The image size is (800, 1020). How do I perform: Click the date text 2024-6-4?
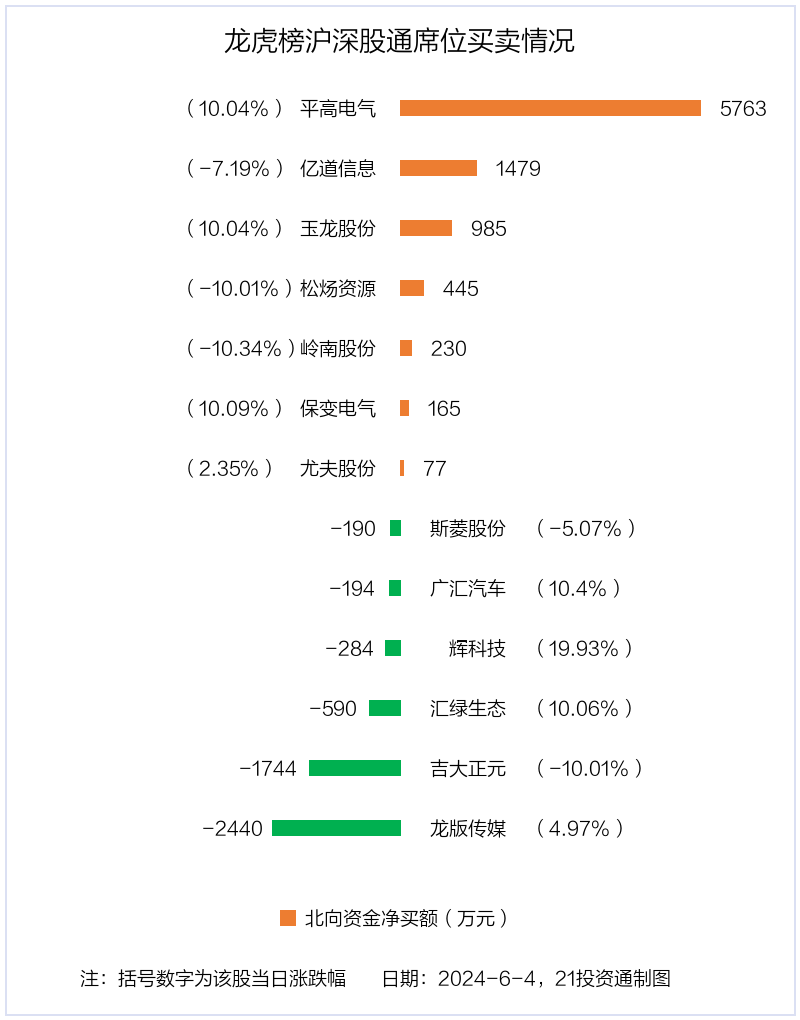[489, 978]
